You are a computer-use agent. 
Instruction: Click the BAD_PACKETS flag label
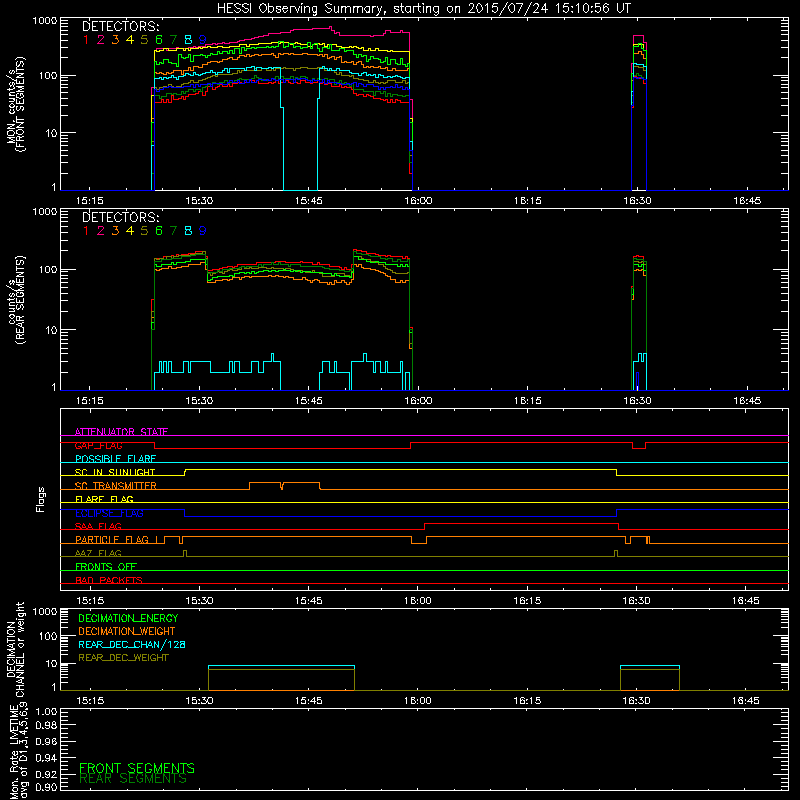pyautogui.click(x=109, y=580)
